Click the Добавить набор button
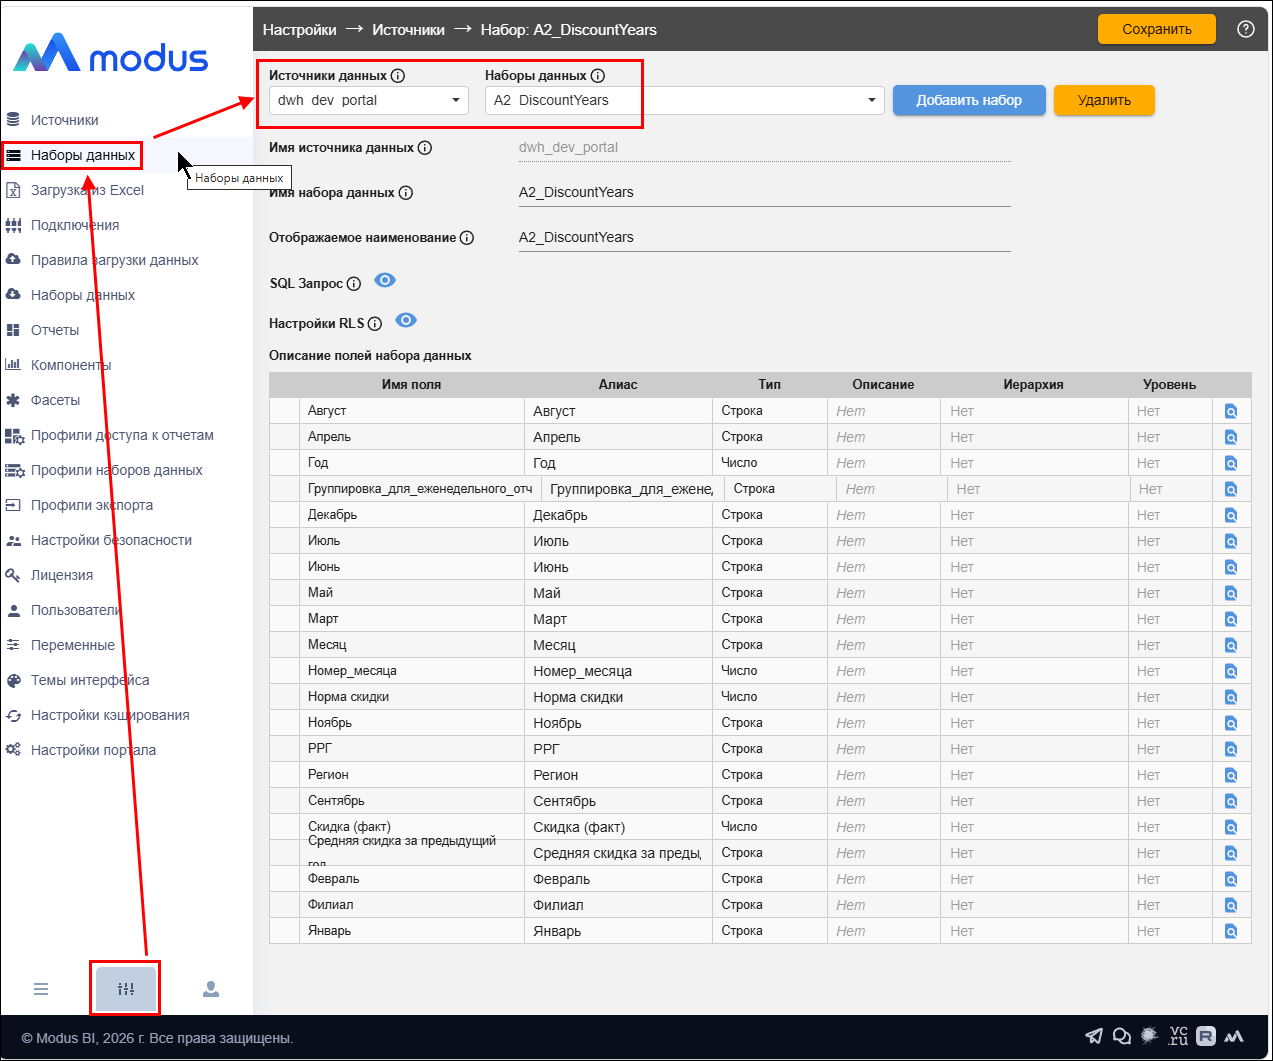This screenshot has height=1061, width=1273. click(x=969, y=100)
